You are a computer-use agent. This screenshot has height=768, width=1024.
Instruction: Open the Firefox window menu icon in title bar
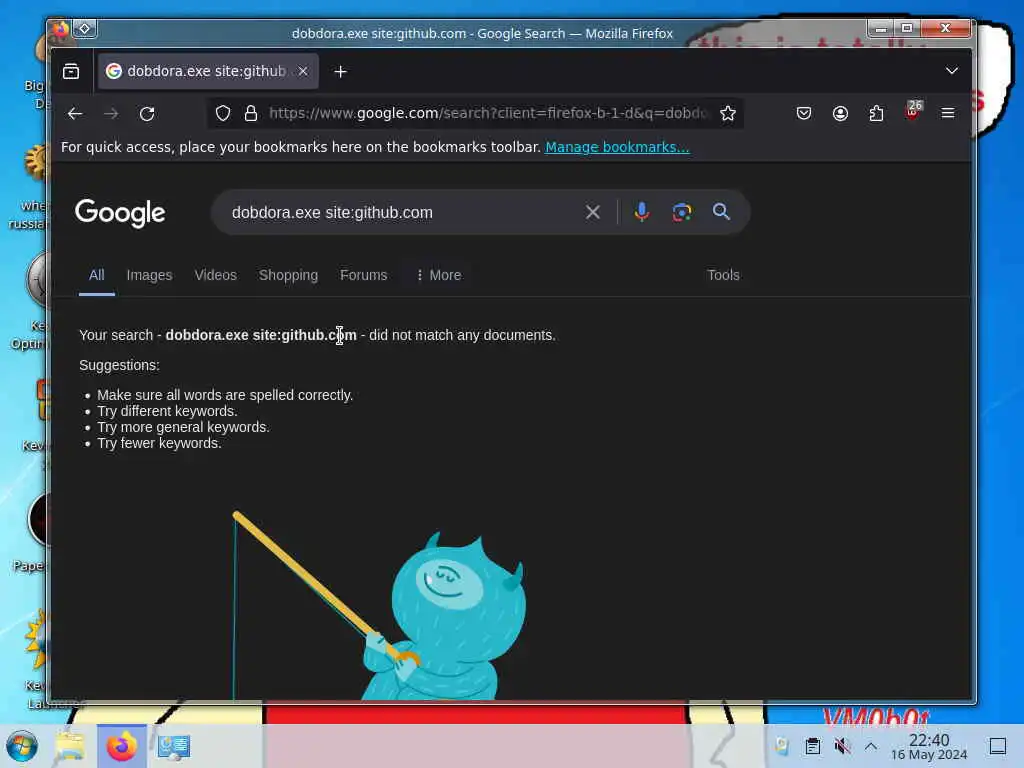click(60, 29)
